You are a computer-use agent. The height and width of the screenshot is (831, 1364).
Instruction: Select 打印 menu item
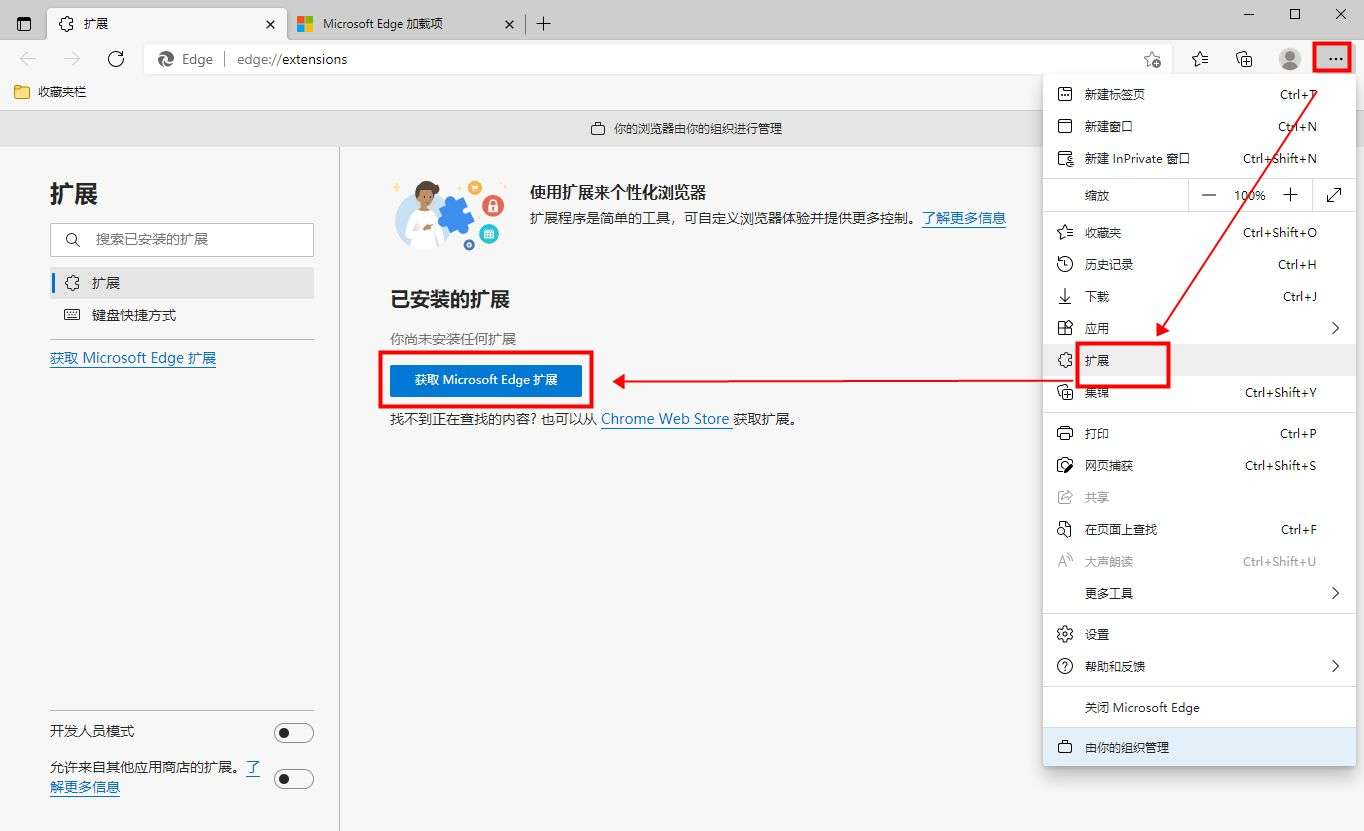(1199, 433)
